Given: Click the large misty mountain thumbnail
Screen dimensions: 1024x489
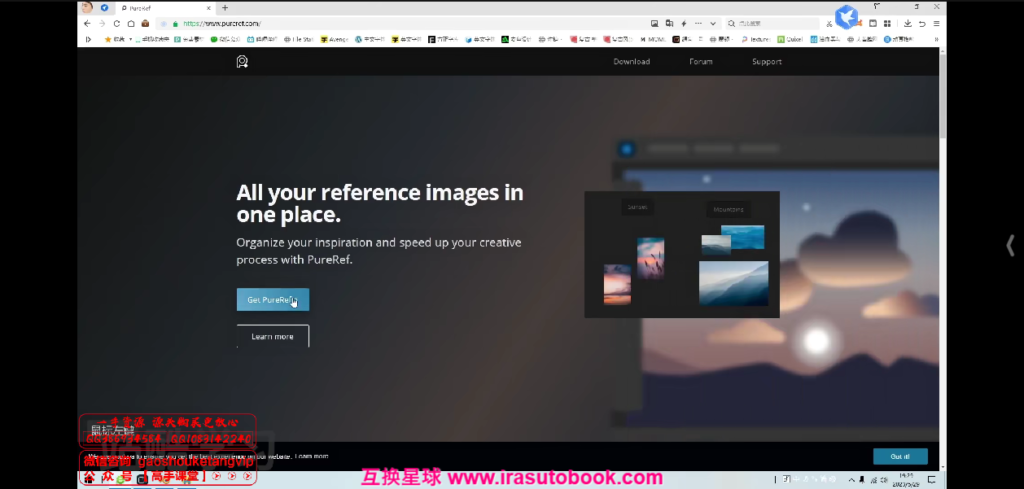Looking at the screenshot, I should point(733,283).
